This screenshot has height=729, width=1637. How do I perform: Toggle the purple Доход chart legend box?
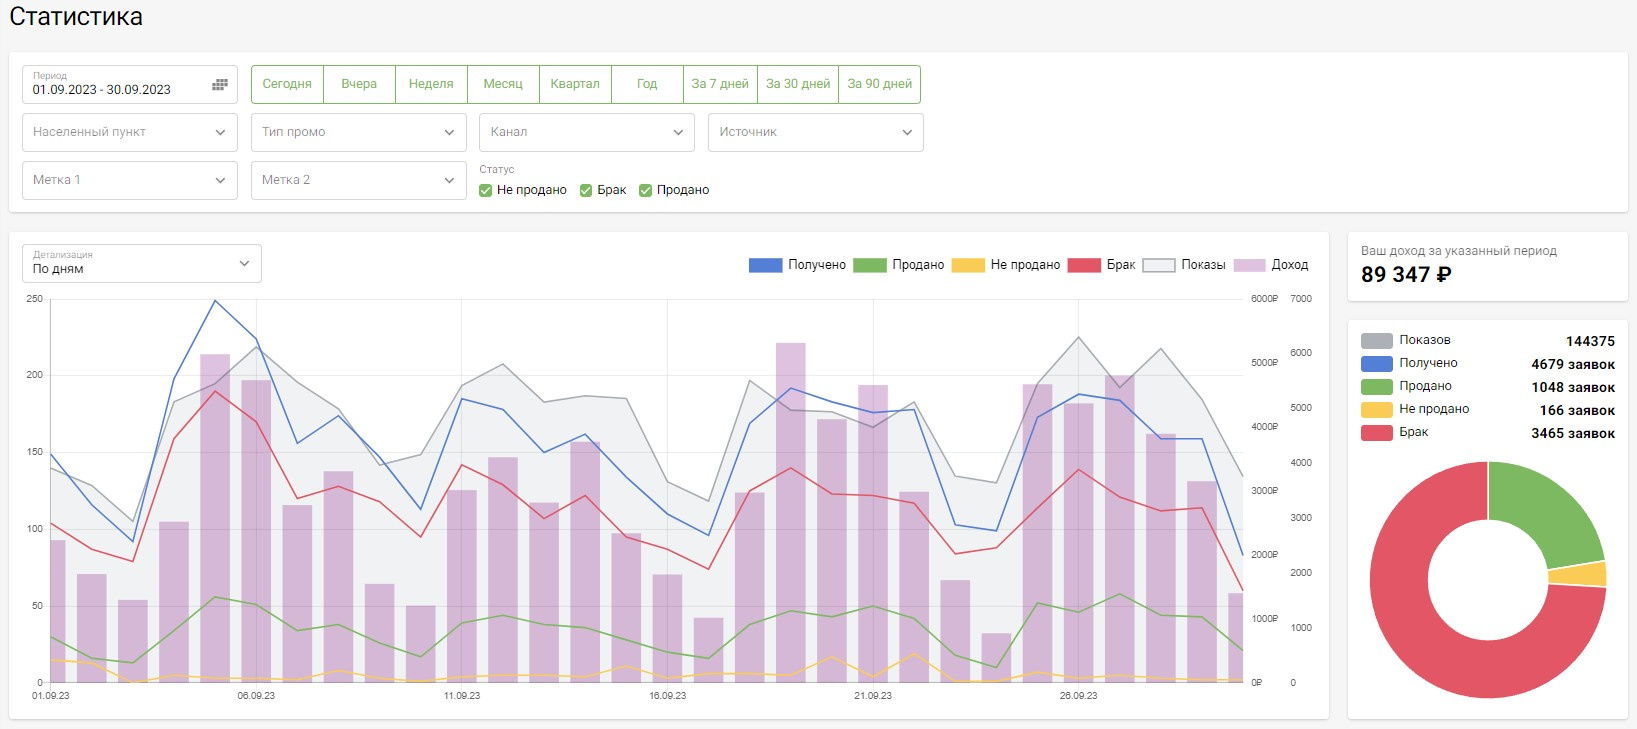point(1249,265)
